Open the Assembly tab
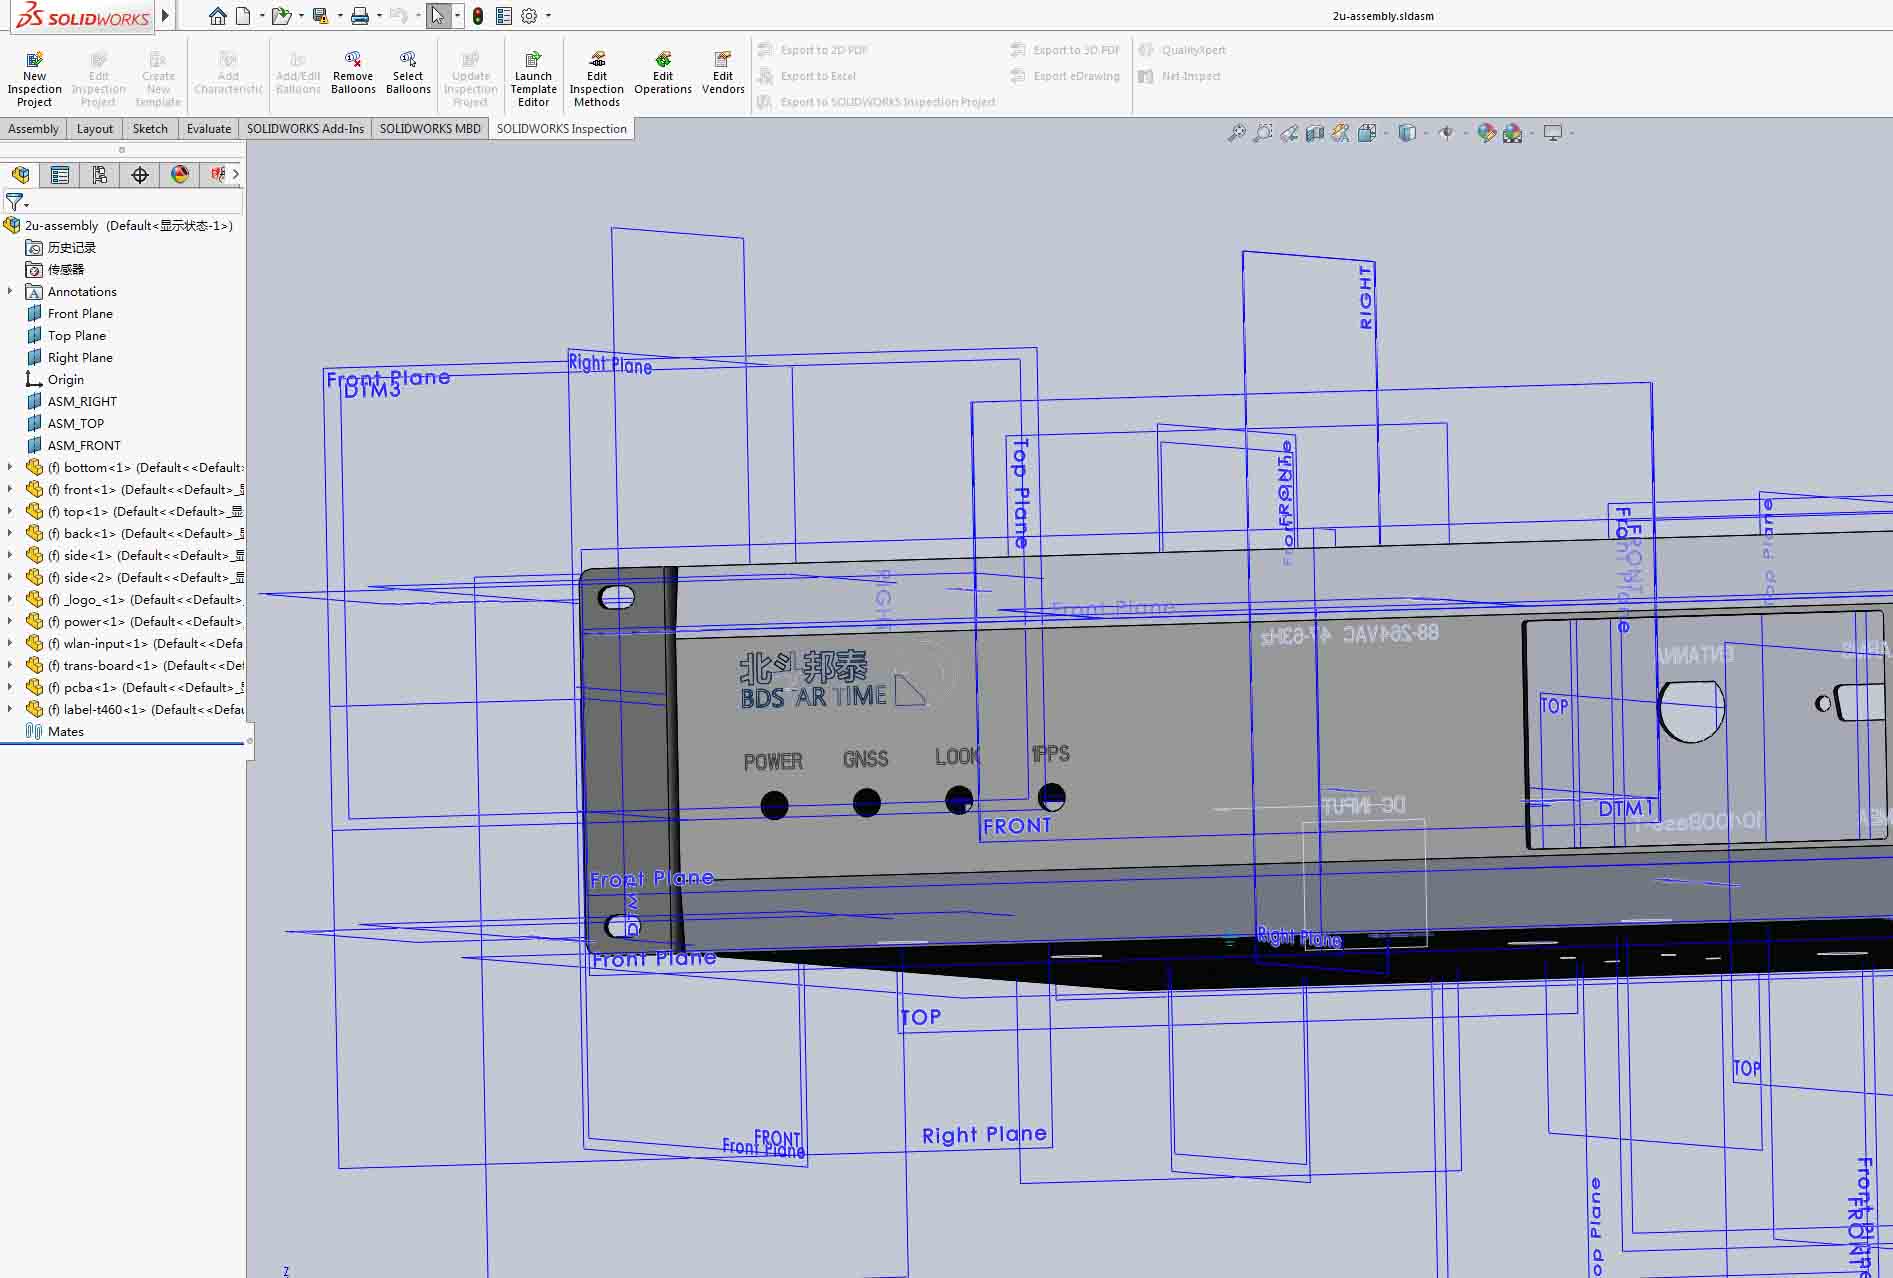 tap(33, 129)
